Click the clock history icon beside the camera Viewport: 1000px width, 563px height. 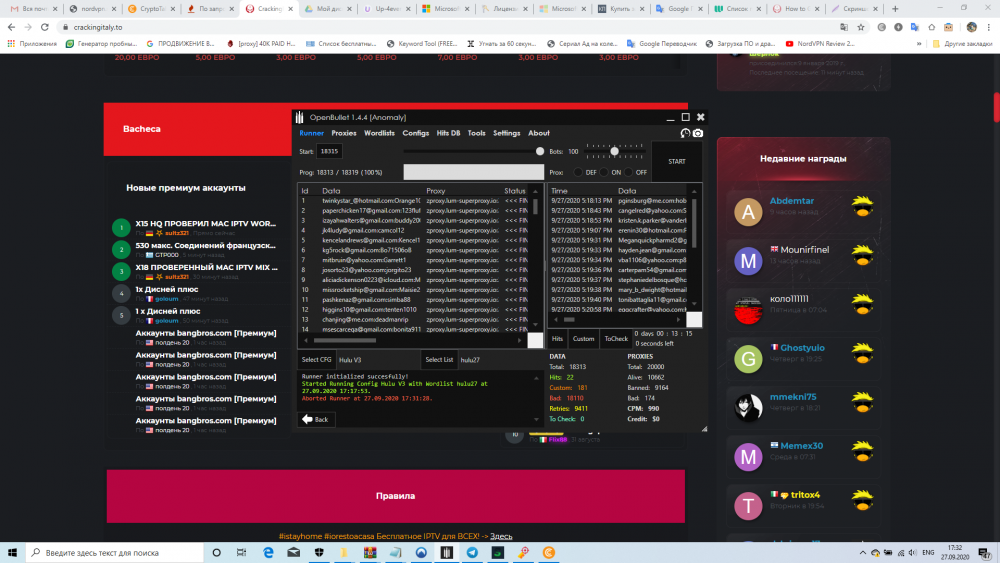tap(685, 133)
